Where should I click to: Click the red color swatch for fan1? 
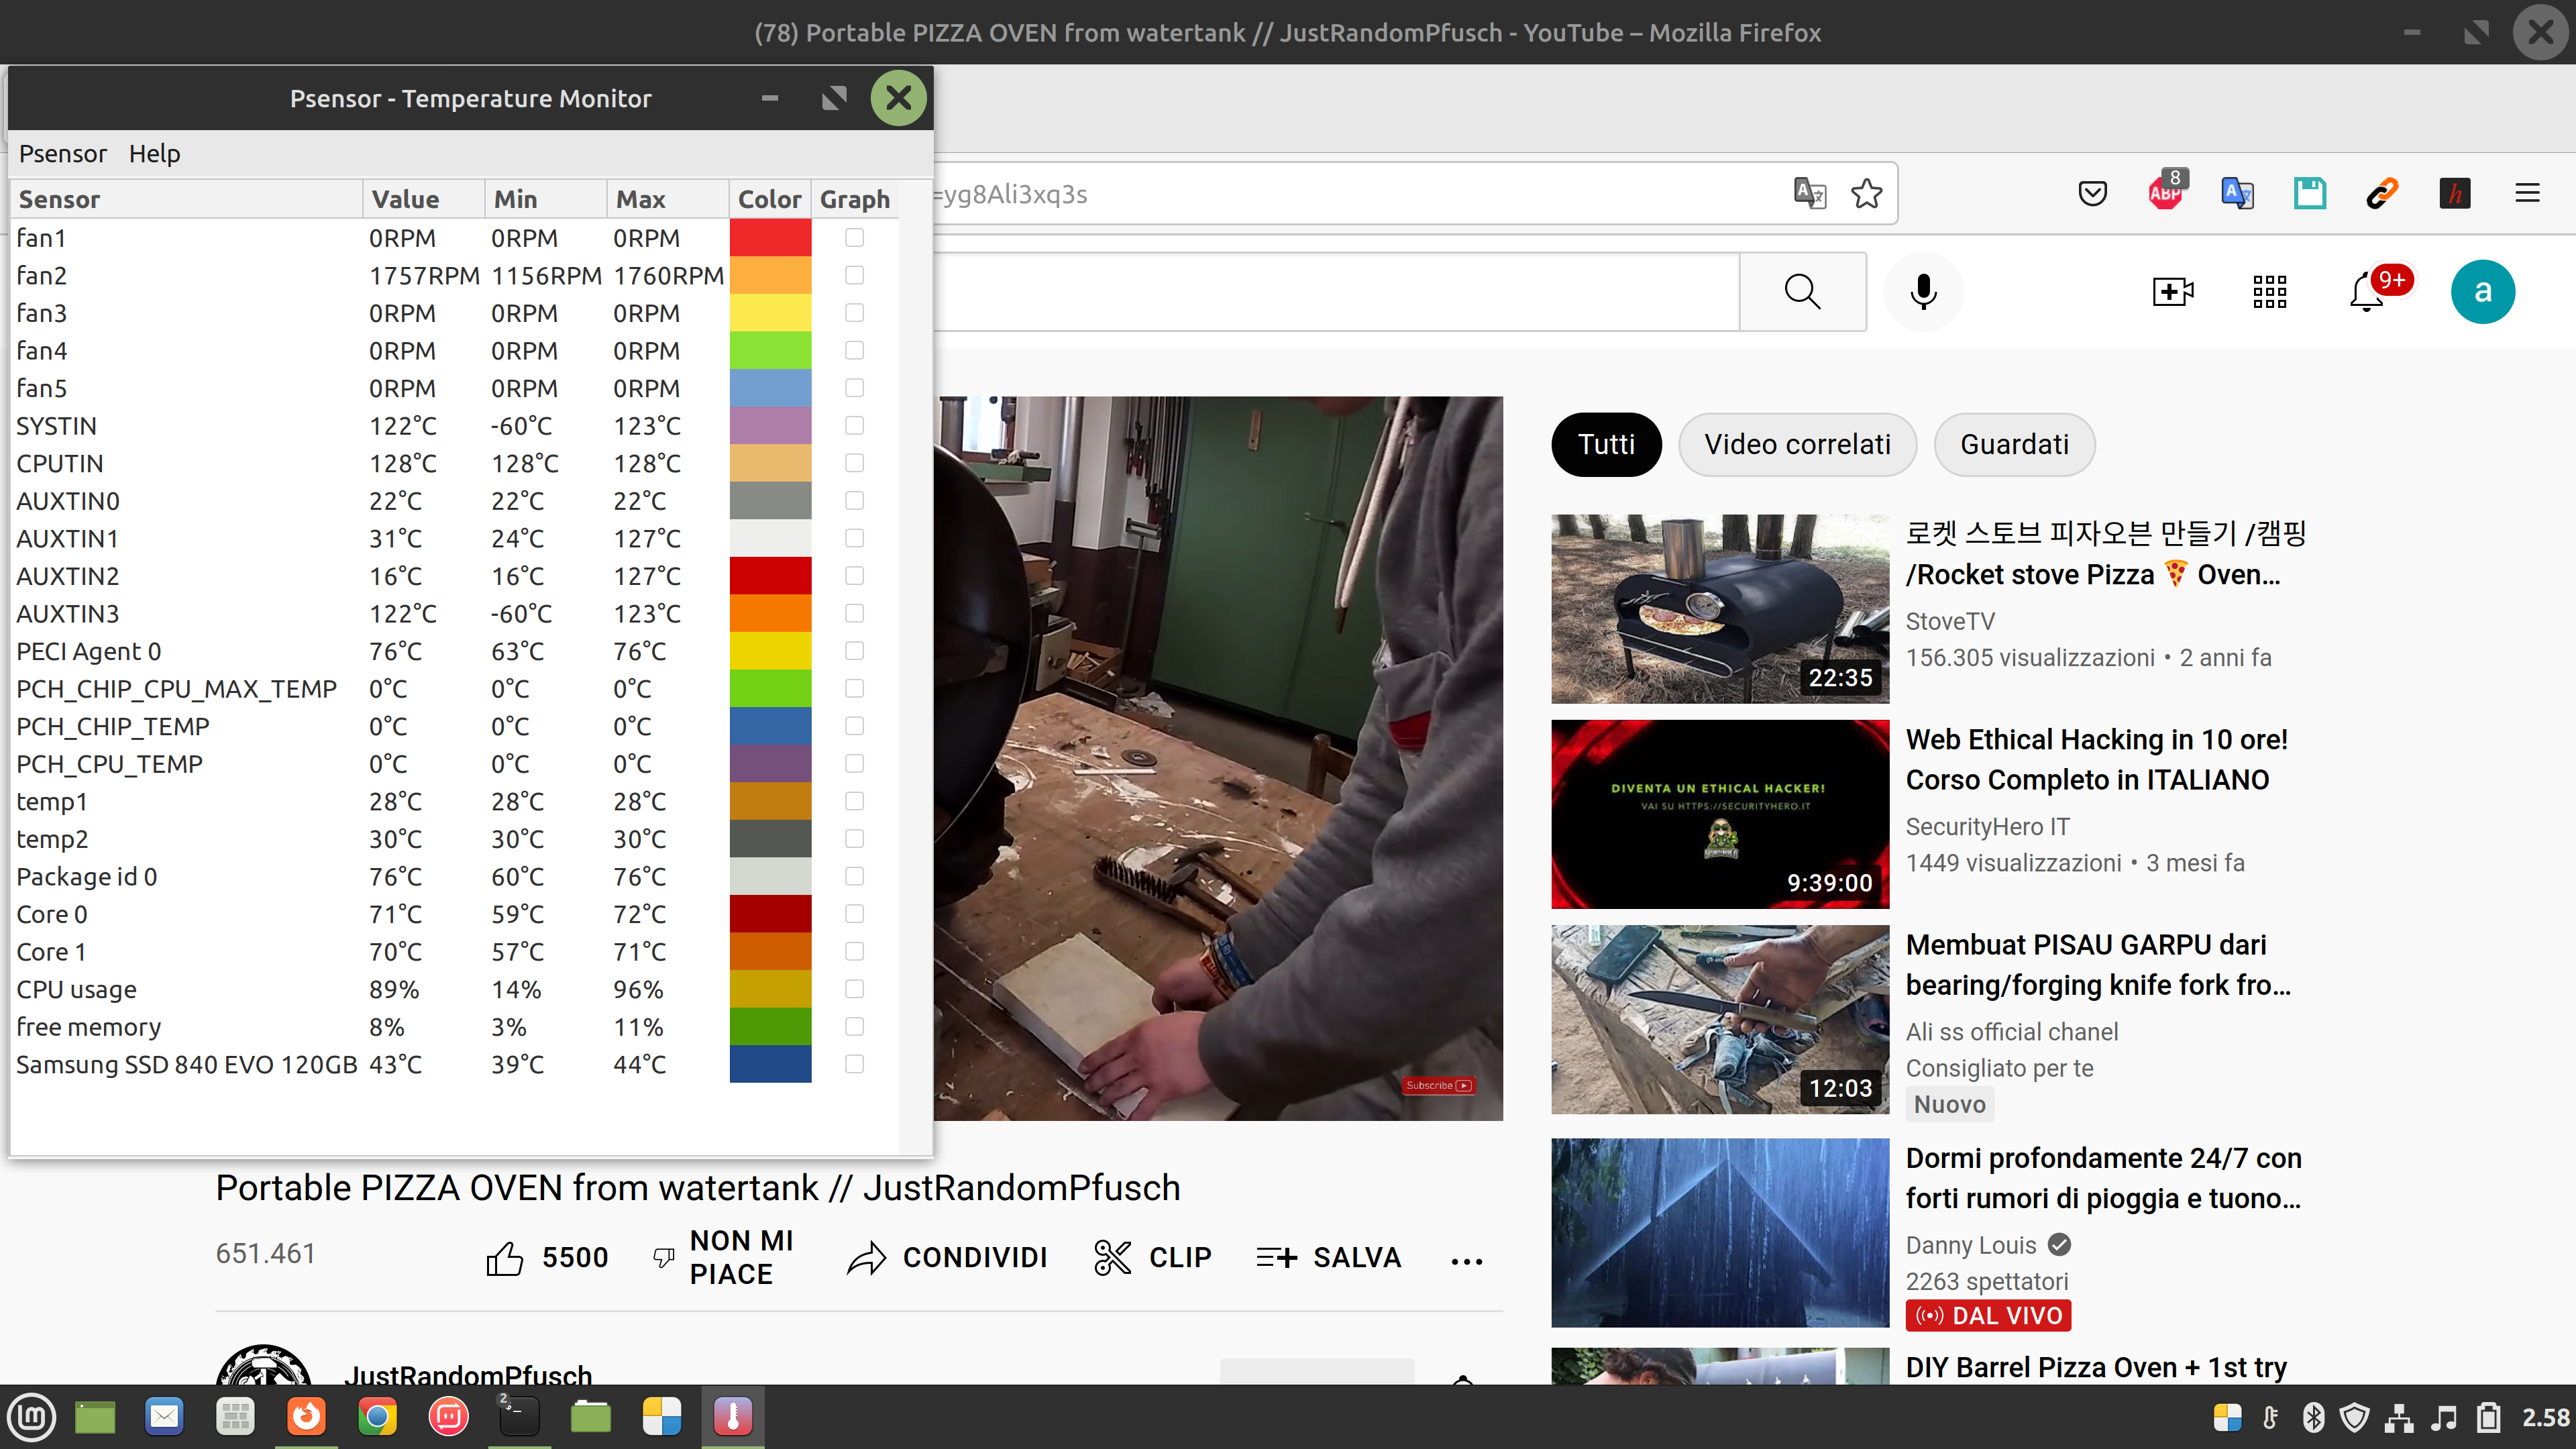click(x=770, y=238)
